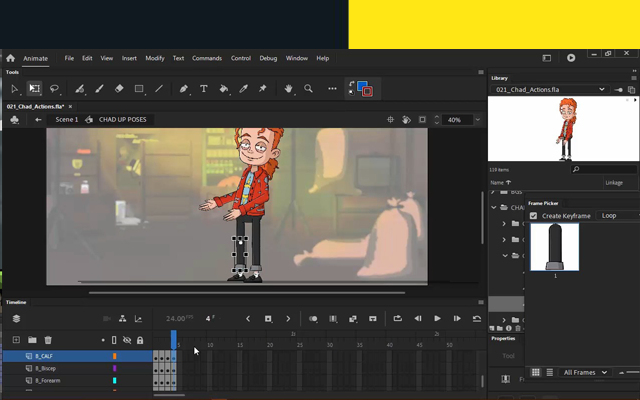Viewport: 640px width, 400px height.
Task: Play the timeline animation
Action: [x=437, y=319]
